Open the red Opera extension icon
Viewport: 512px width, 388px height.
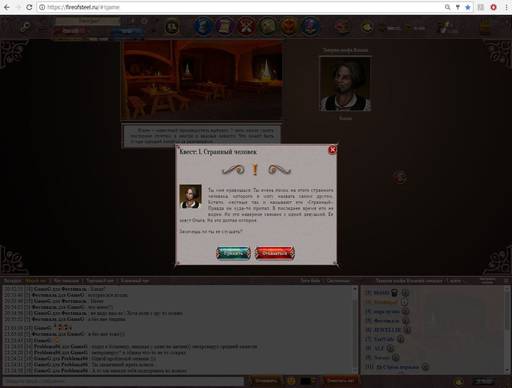pyautogui.click(x=494, y=7)
